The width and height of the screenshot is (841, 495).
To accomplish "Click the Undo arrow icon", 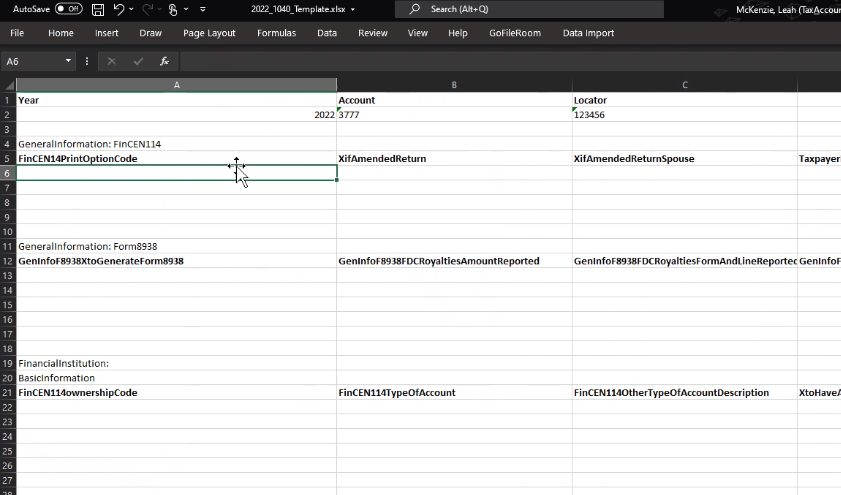I will coord(119,9).
